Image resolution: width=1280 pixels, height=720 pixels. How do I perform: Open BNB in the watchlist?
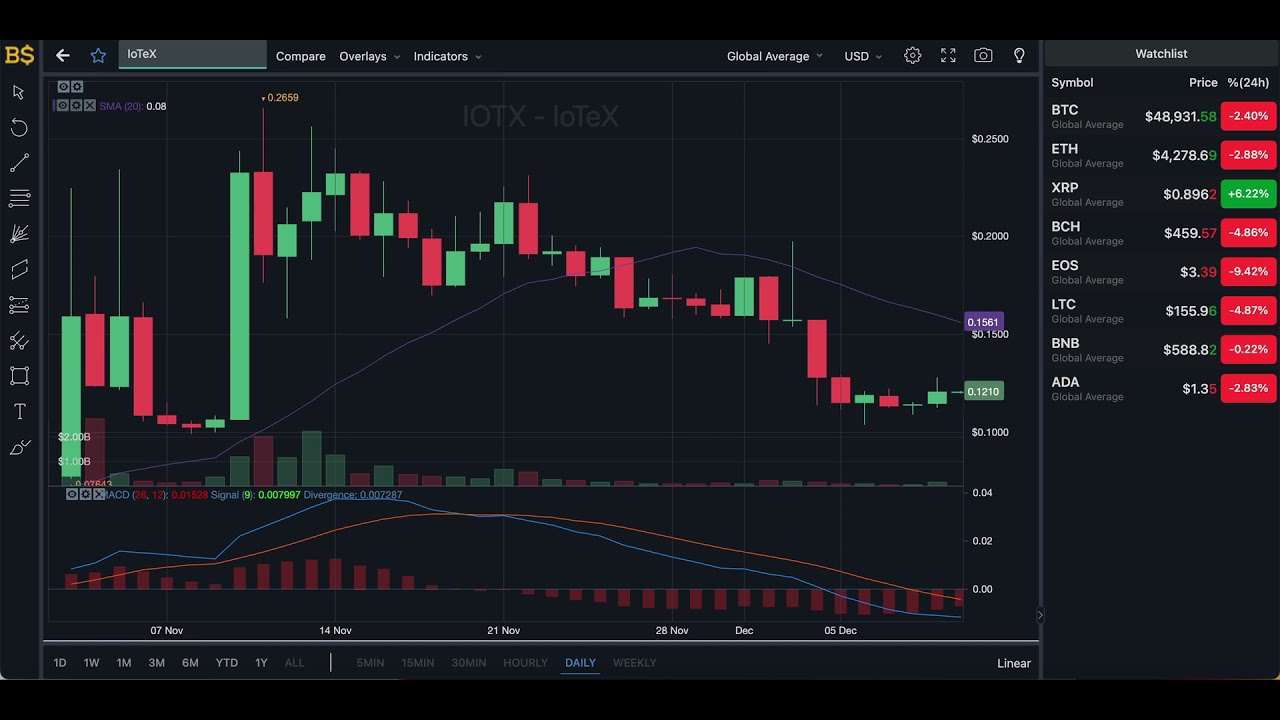(x=1162, y=350)
